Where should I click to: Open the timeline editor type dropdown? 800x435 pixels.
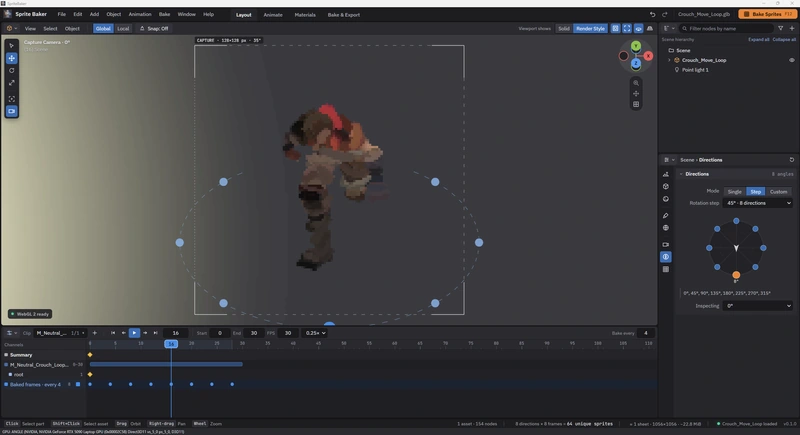[x=11, y=333]
